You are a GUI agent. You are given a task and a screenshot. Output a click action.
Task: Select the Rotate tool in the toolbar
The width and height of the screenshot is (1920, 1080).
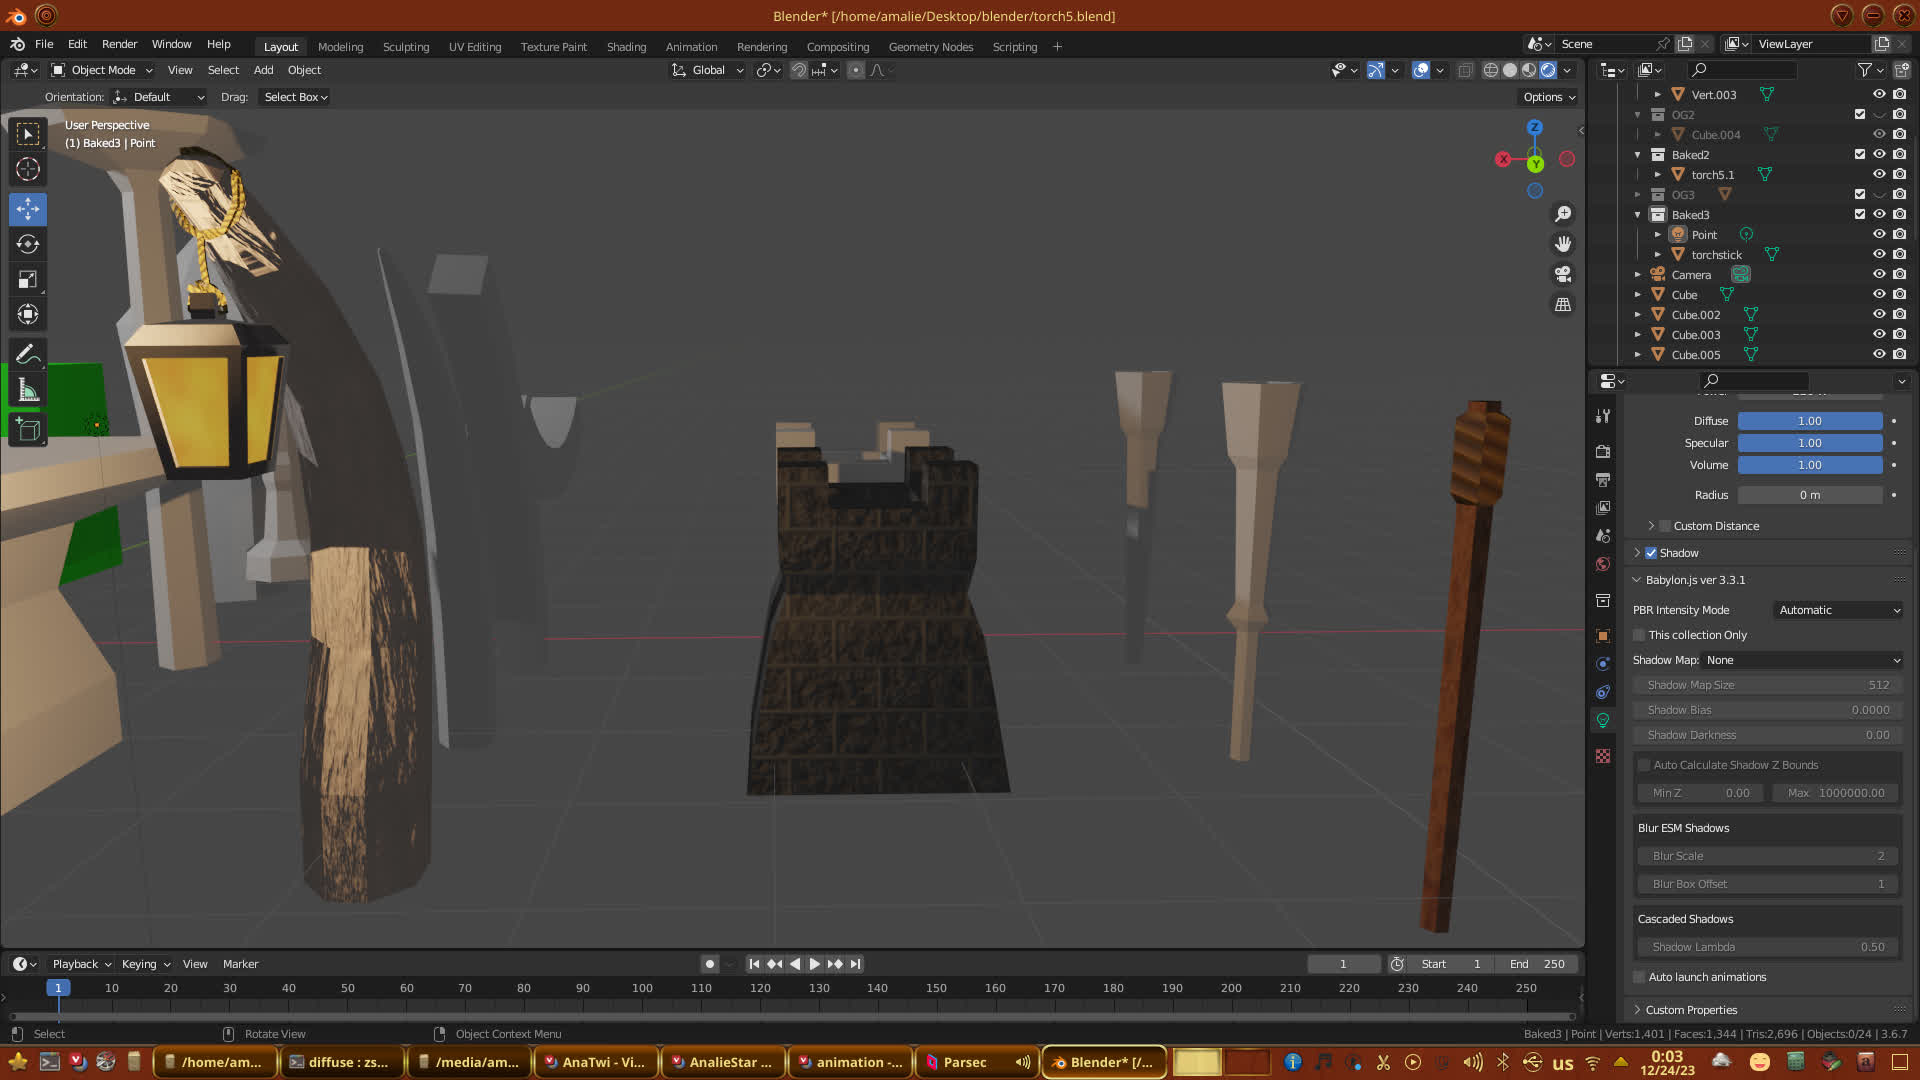point(28,245)
